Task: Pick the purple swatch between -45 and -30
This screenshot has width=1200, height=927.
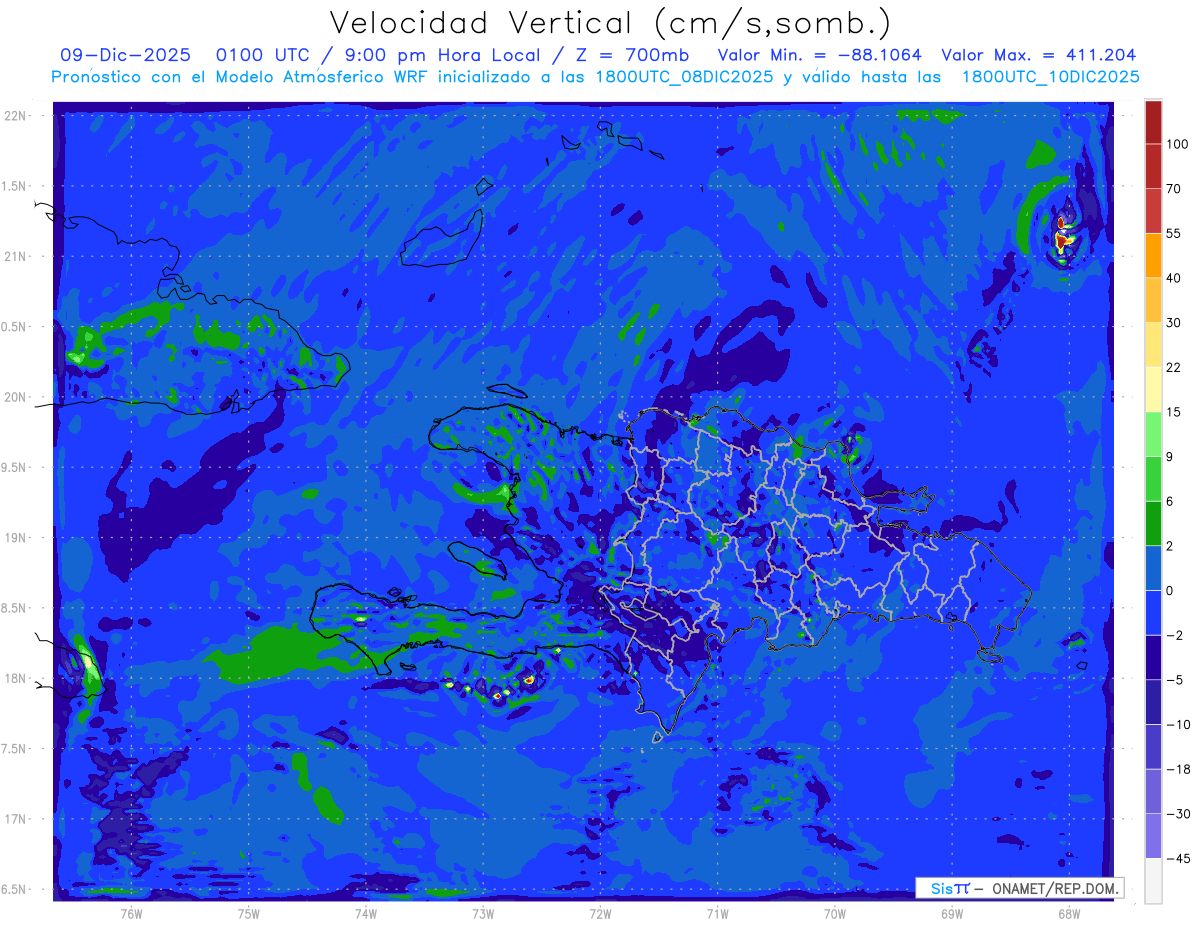Action: [x=1153, y=836]
